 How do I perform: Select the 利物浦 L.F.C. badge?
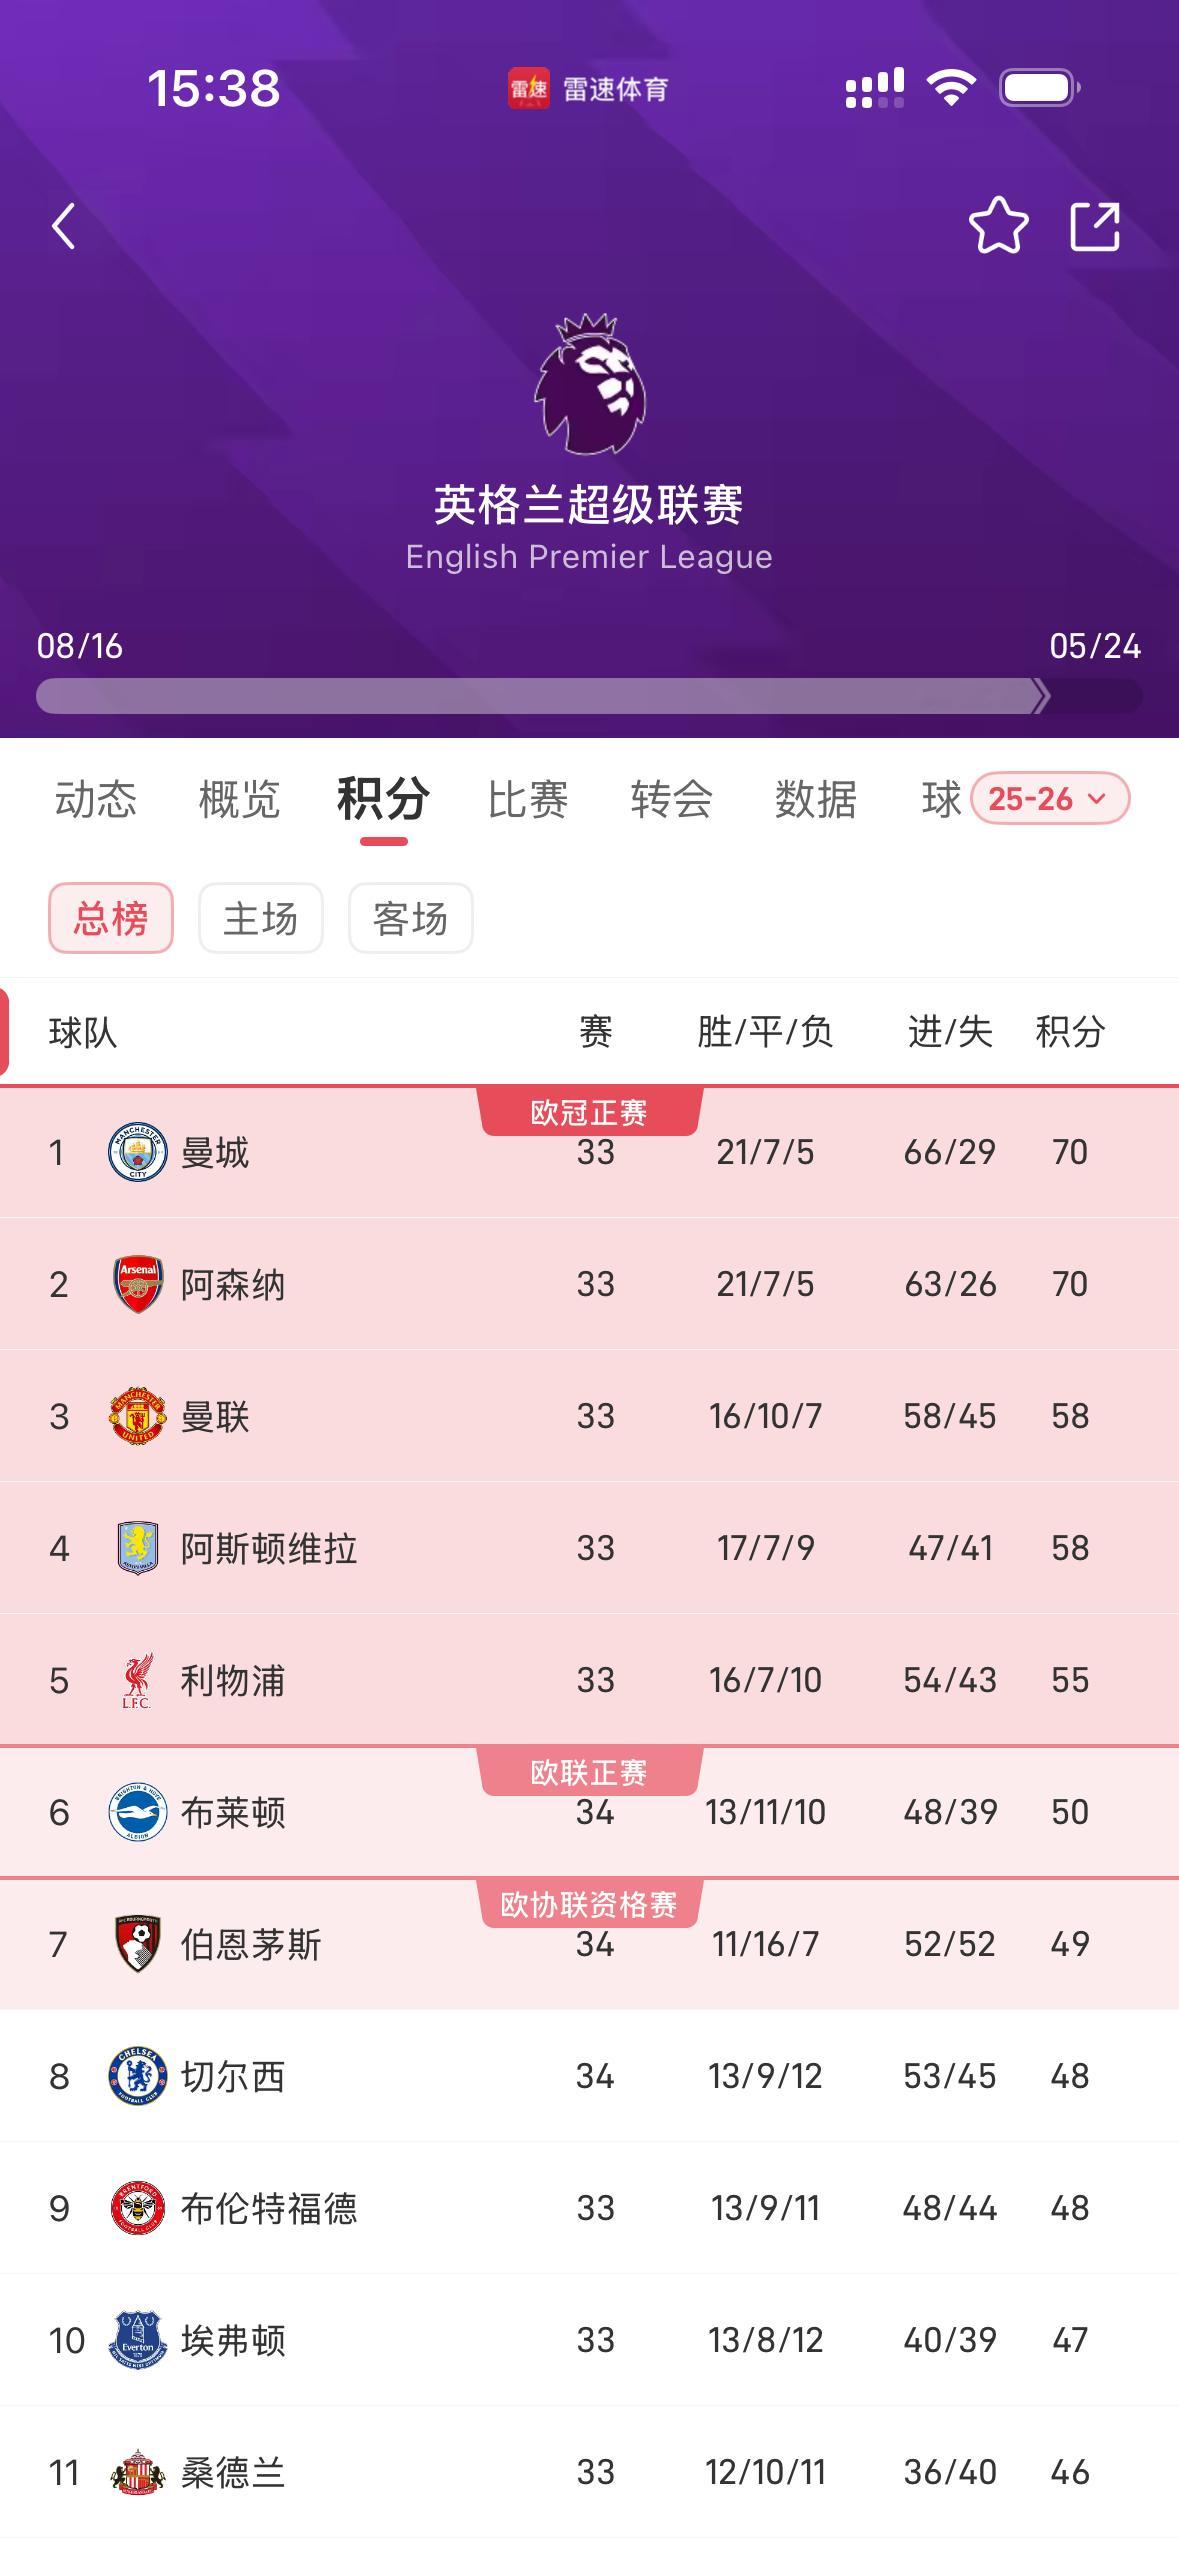135,1679
